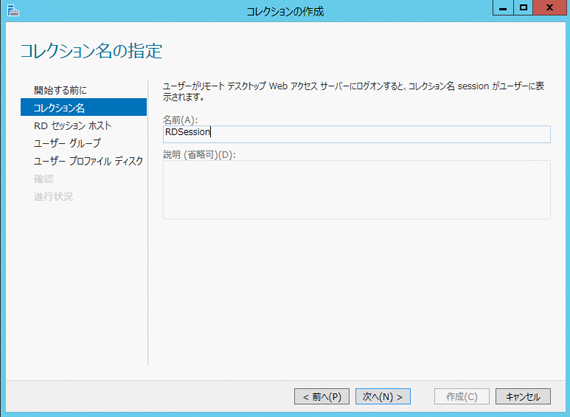570x417 pixels.
Task: Cancel the wizard with キャンセル
Action: [523, 396]
